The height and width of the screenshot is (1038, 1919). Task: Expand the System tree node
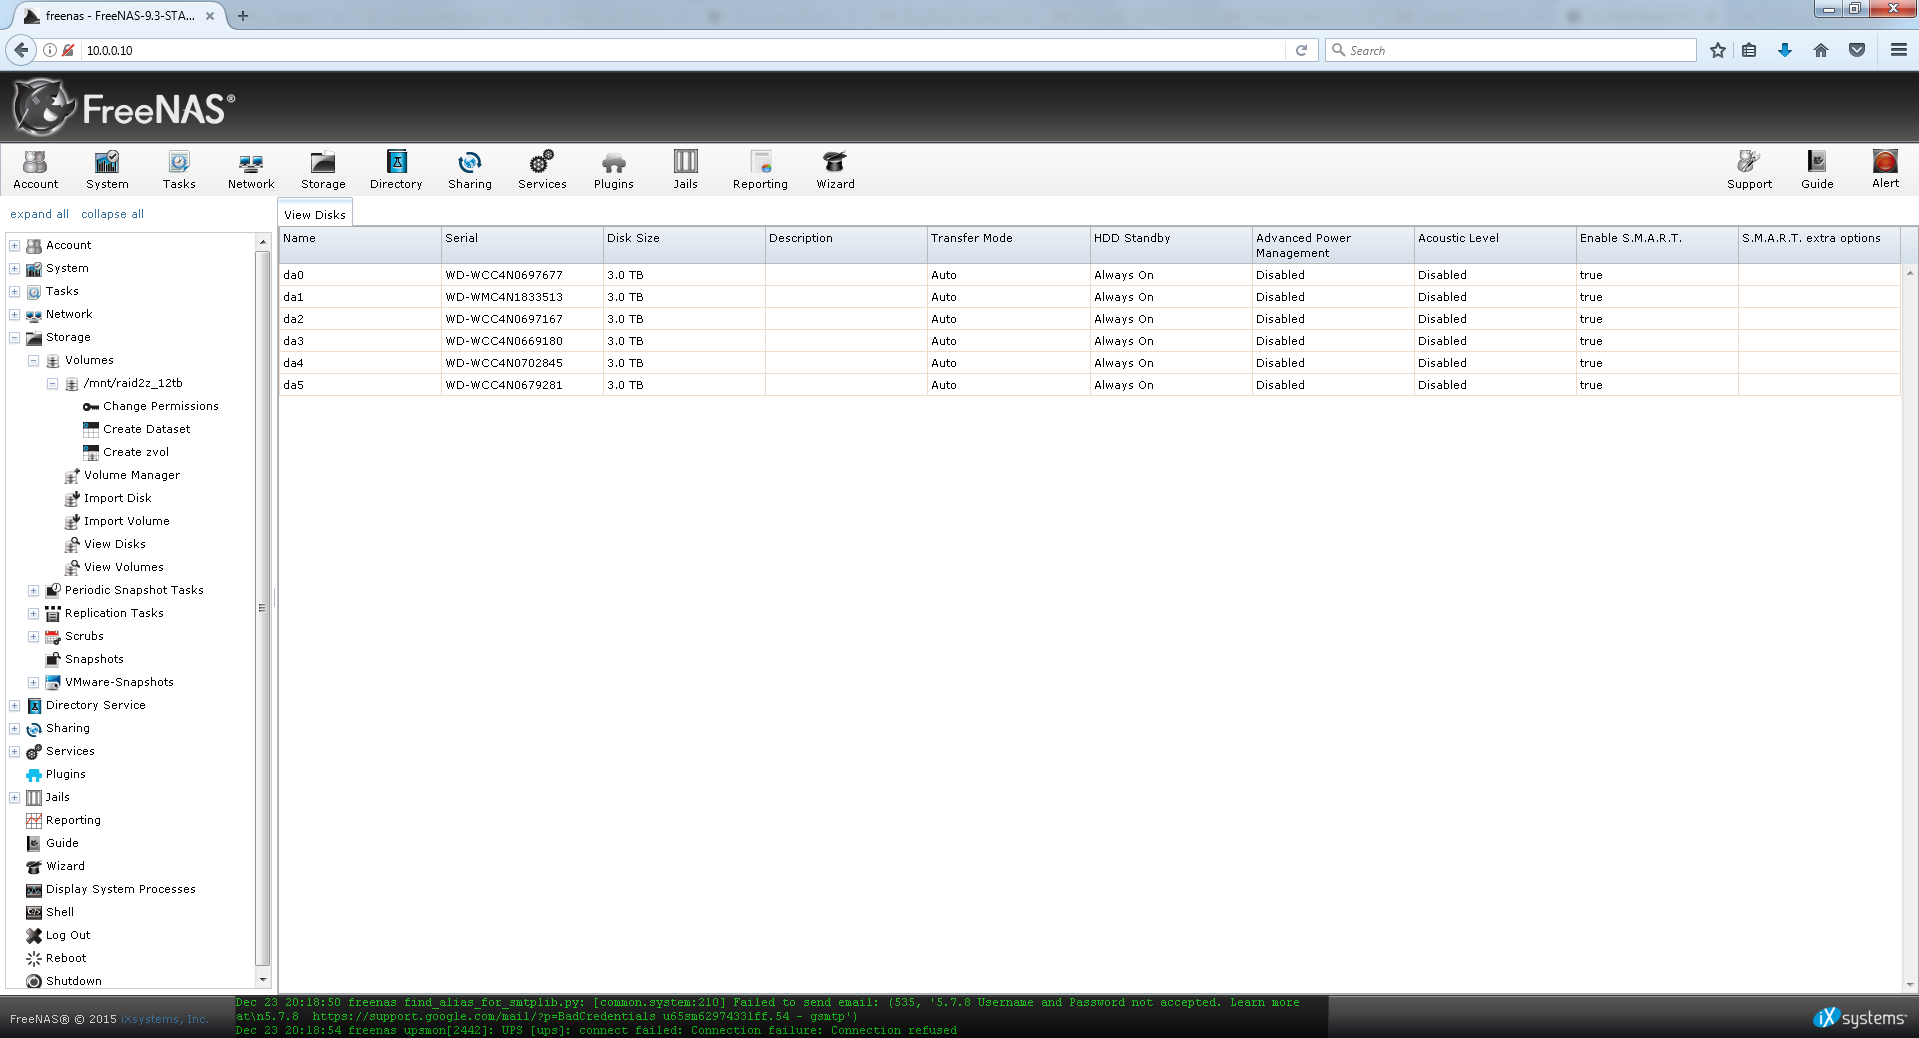coord(15,269)
